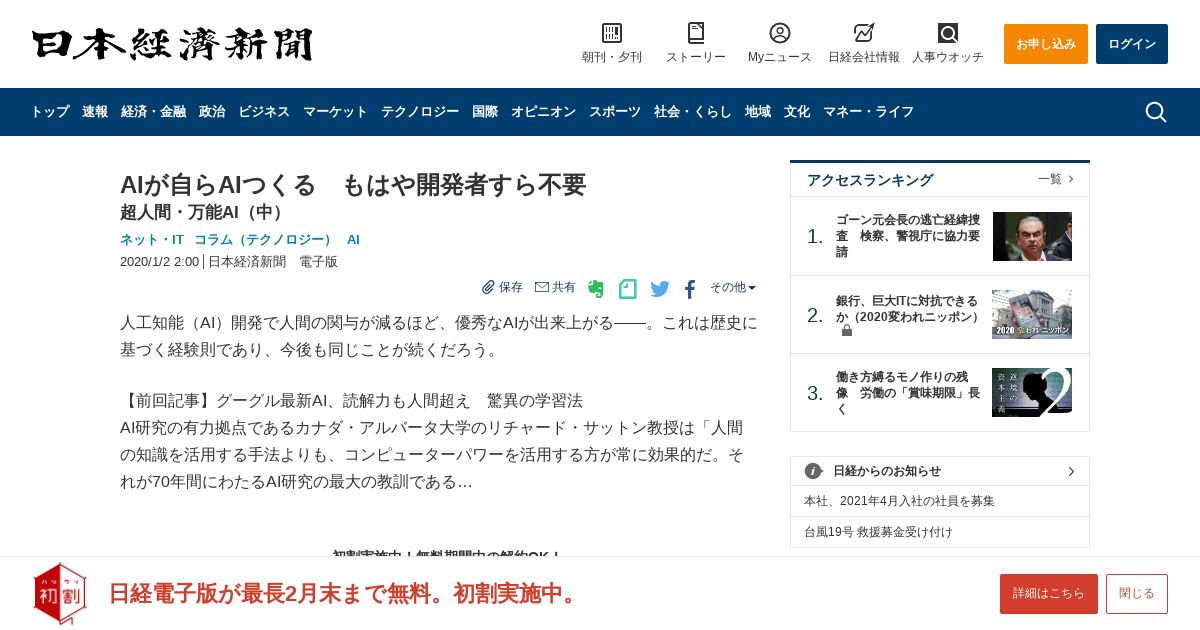Screen dimensions: 1200x630
Task: Open the 速報 section
Action: [95, 112]
